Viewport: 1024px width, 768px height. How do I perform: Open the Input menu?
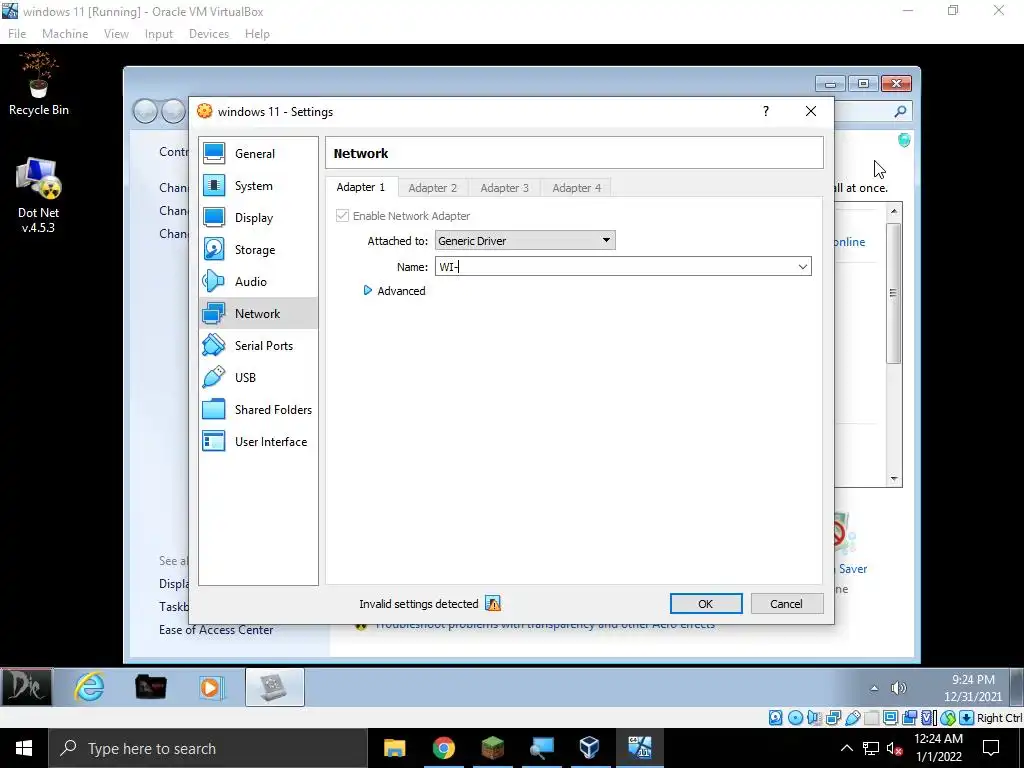[159, 34]
